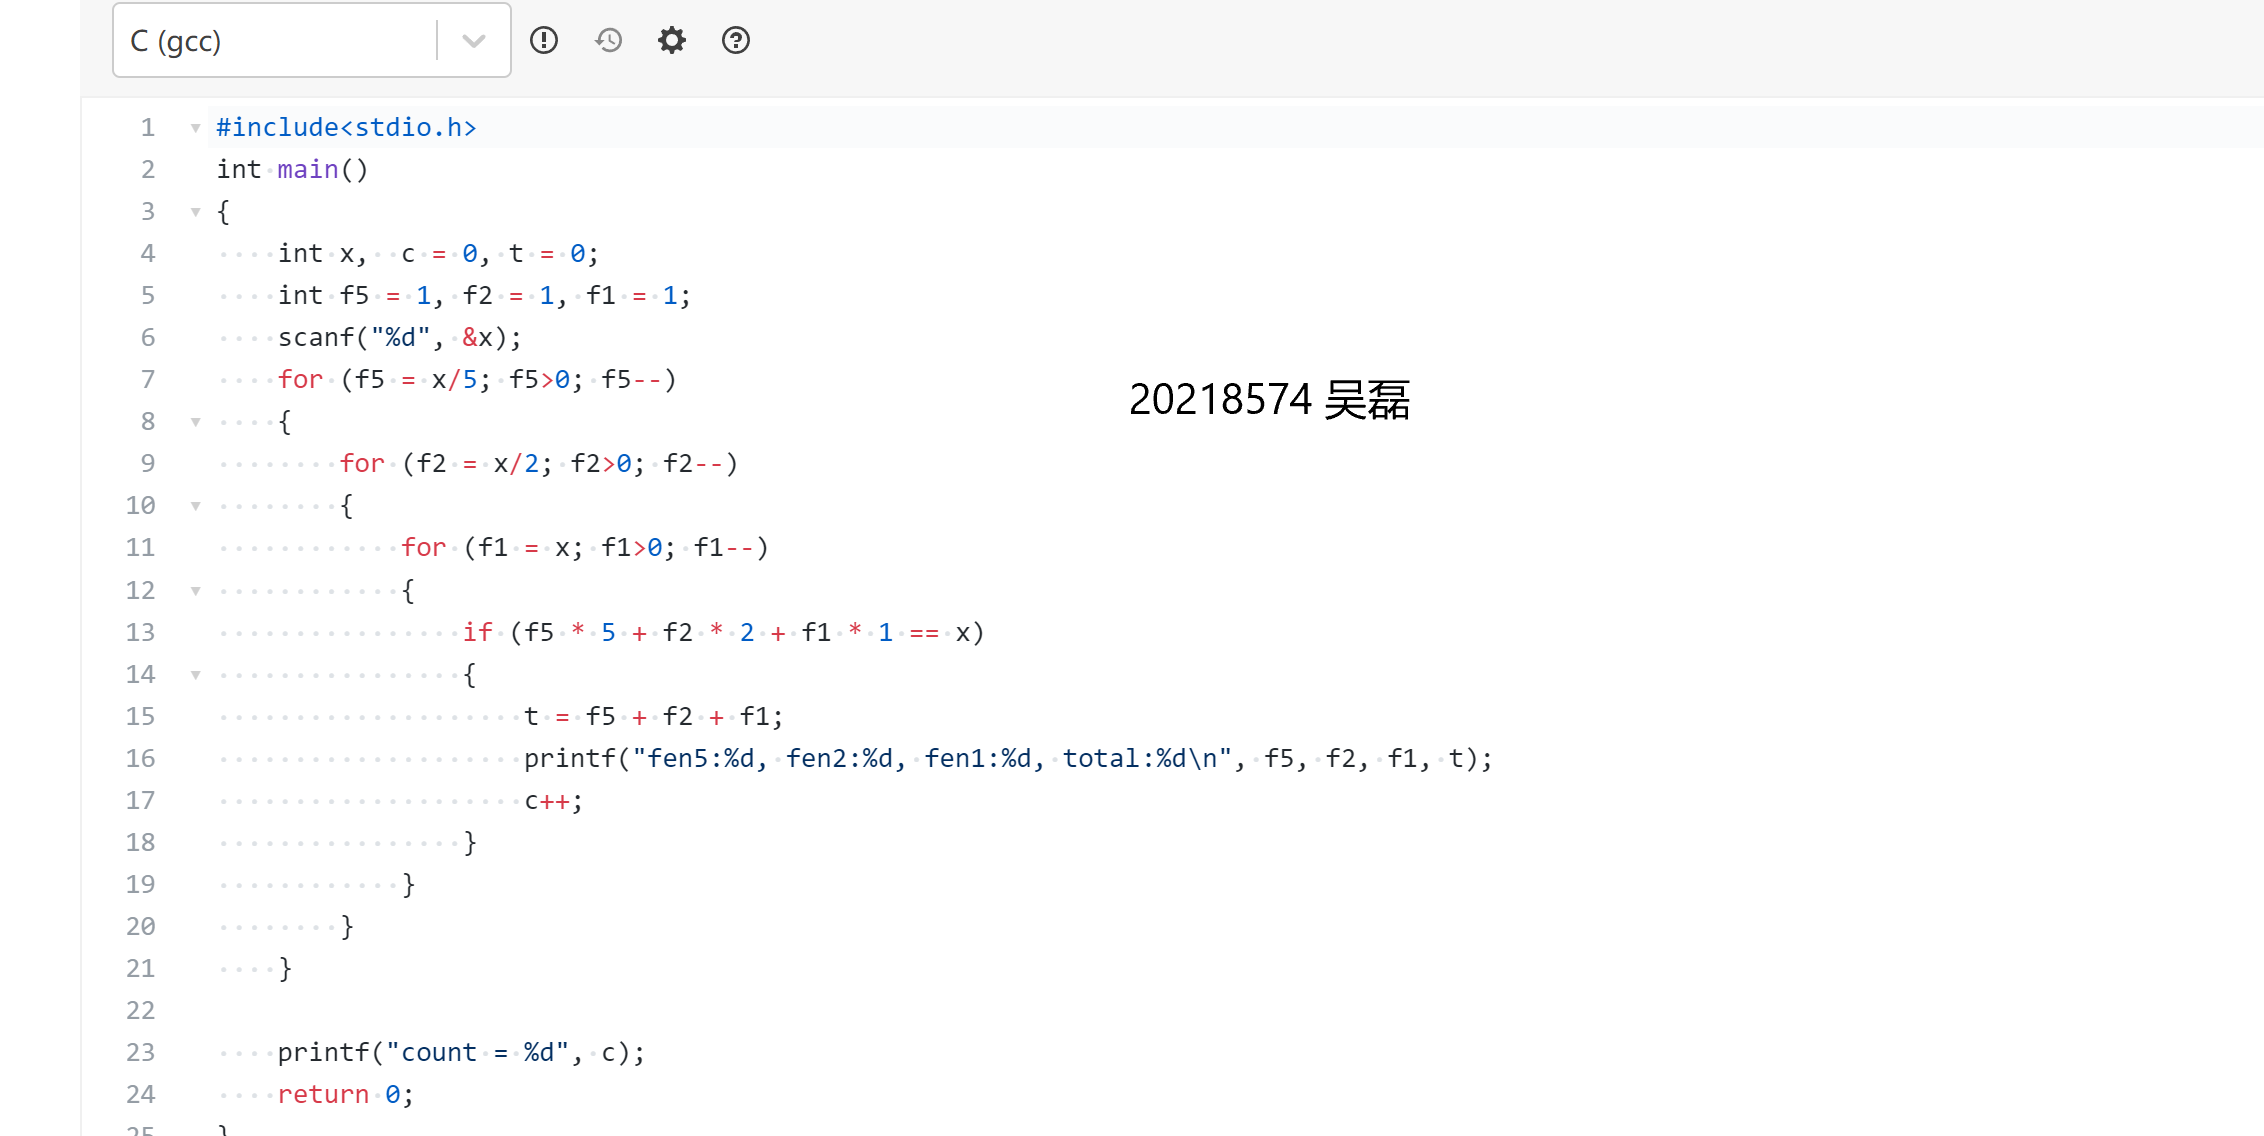Screen dimensions: 2264x1136
Task: Collapse fold arrow on line 10
Action: (196, 506)
